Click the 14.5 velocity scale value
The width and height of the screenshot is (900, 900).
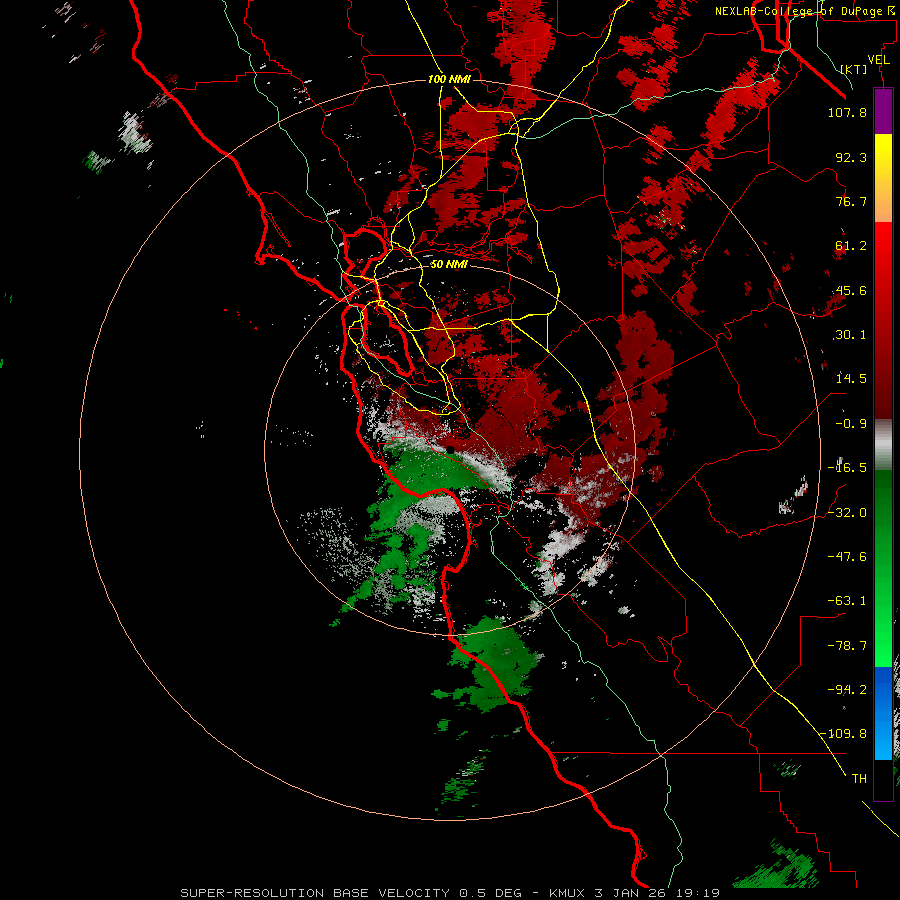(x=851, y=379)
